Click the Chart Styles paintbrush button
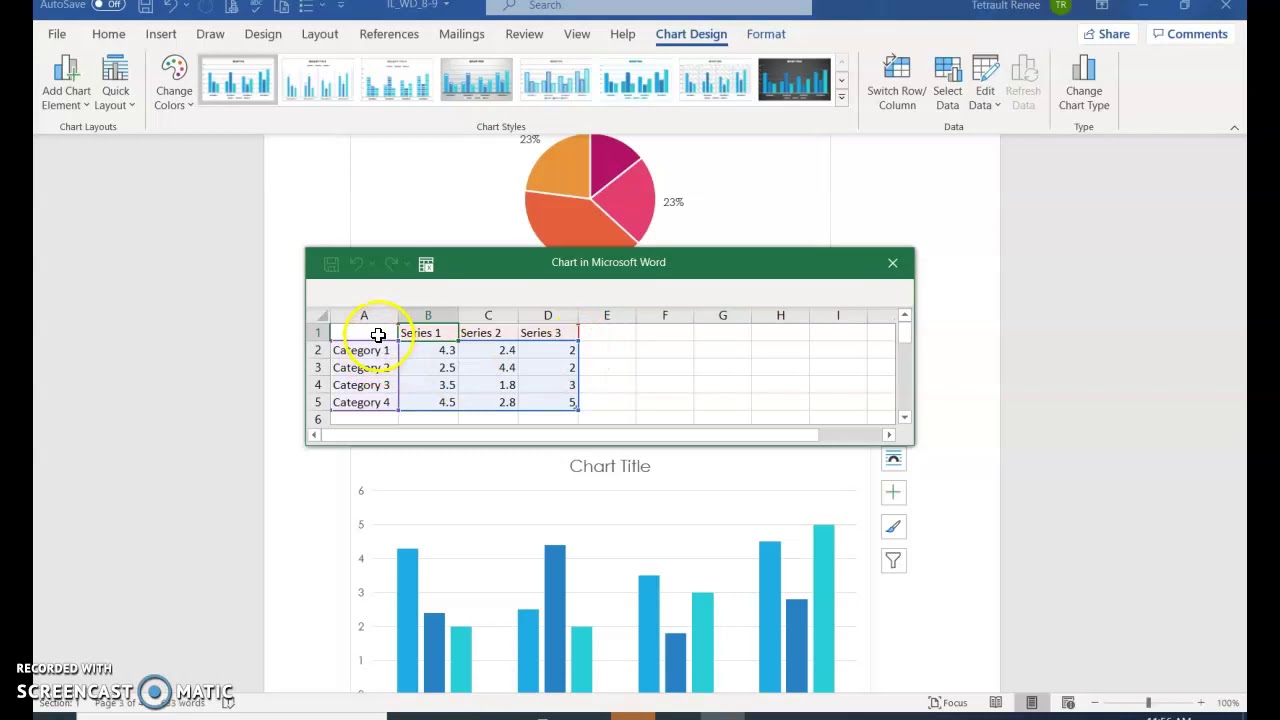 [893, 526]
